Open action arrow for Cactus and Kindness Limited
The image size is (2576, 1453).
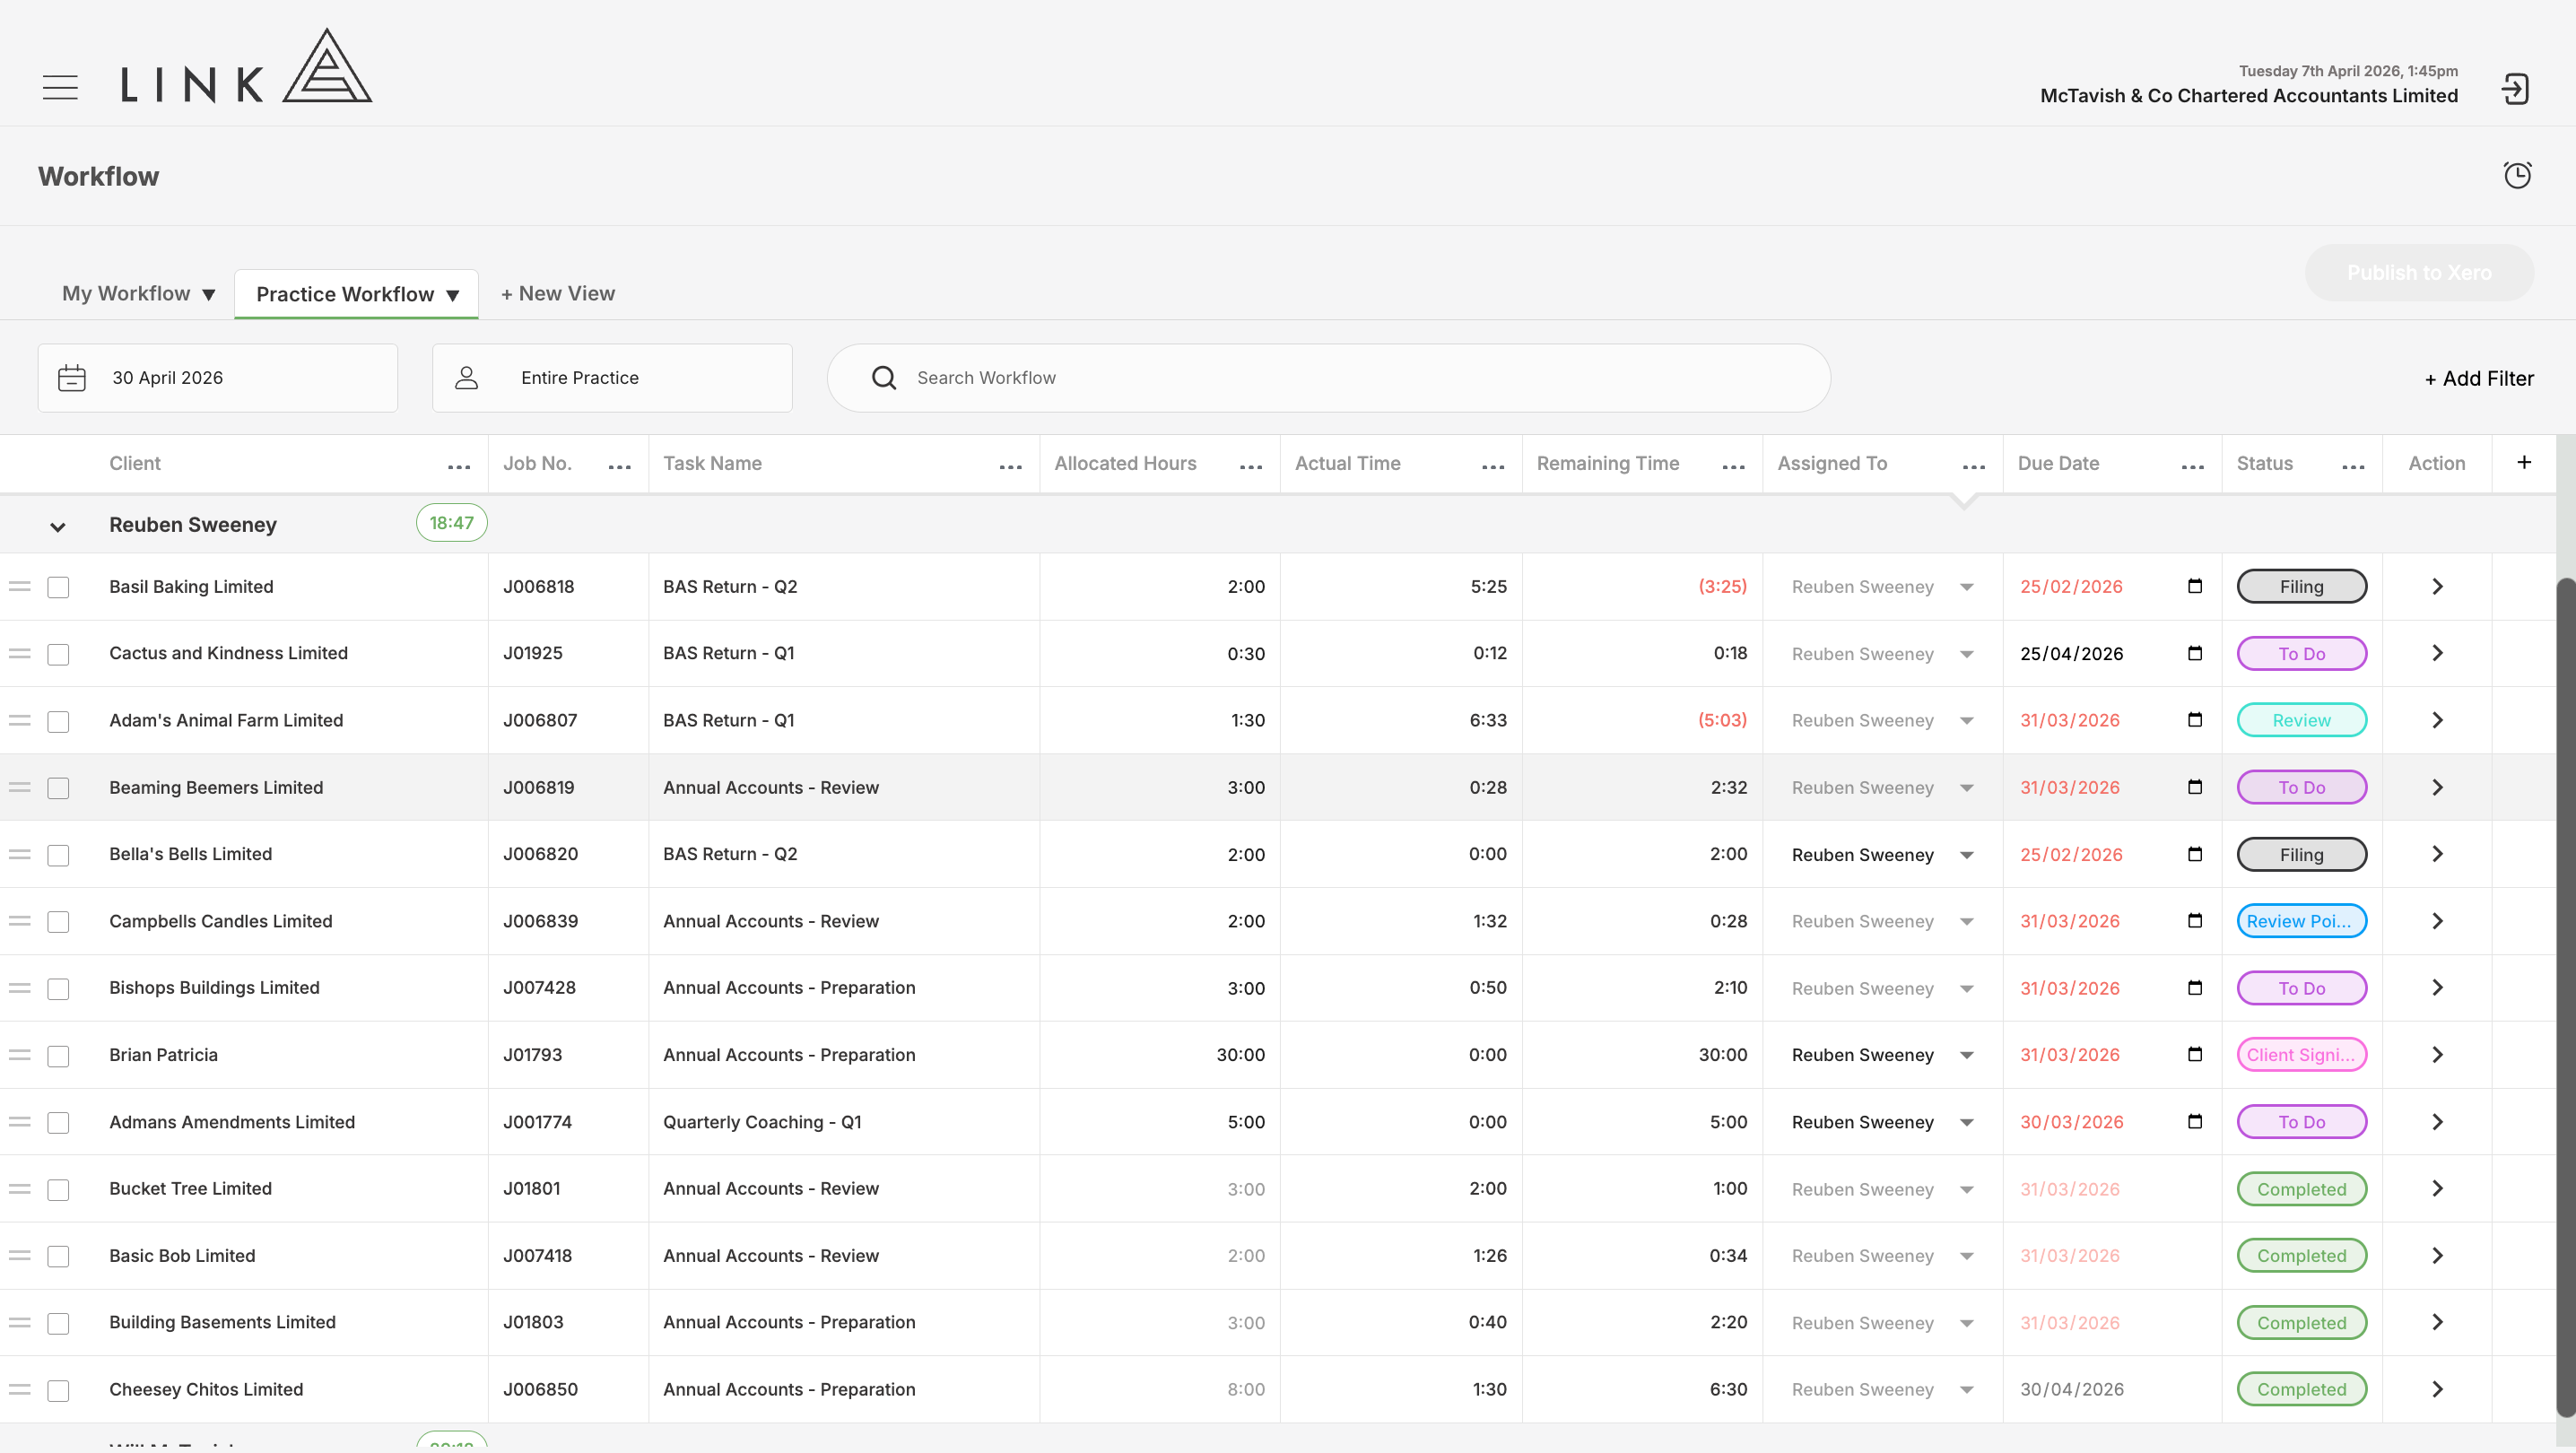click(x=2437, y=653)
